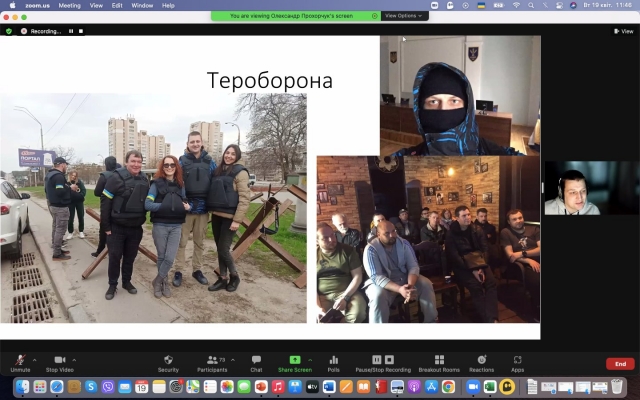
Task: Click the Wi-Fi status icon in menu bar
Action: (516, 5)
